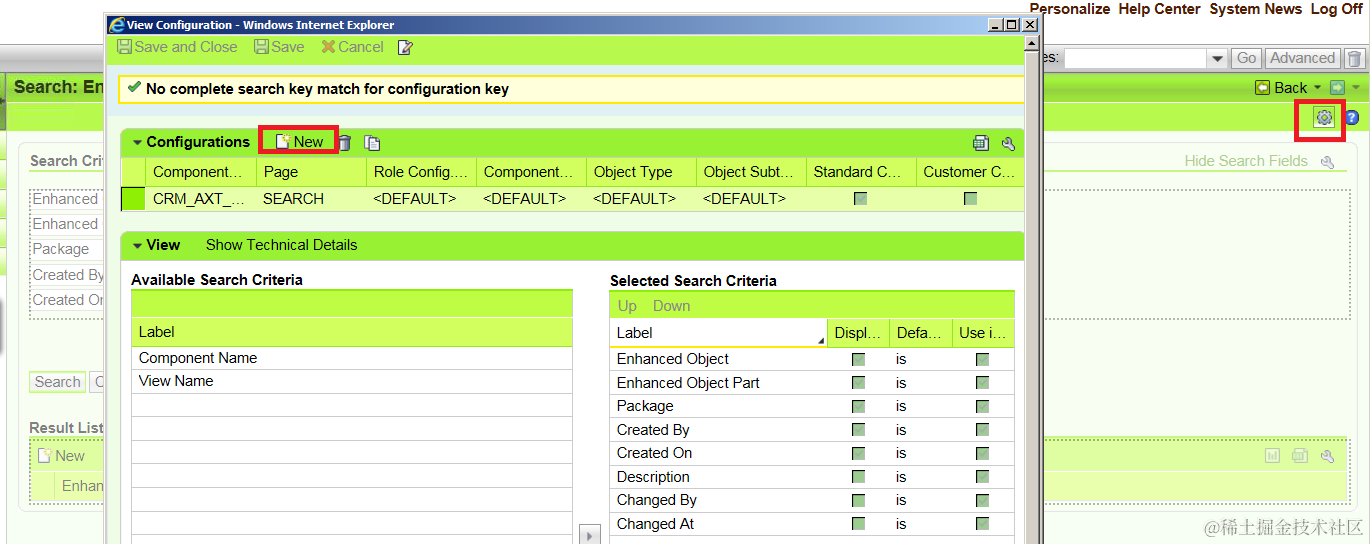Toggle the Standard Config checkbox in configuration row
1370x544 pixels.
(x=860, y=199)
